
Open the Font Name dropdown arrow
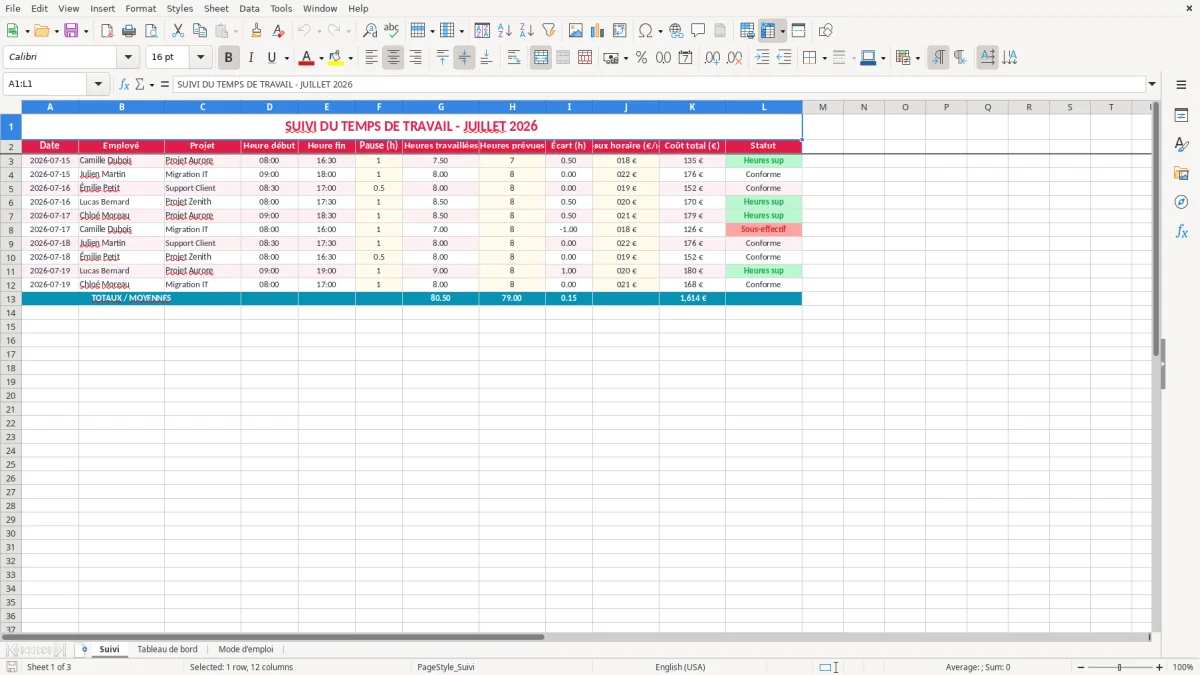coord(128,58)
